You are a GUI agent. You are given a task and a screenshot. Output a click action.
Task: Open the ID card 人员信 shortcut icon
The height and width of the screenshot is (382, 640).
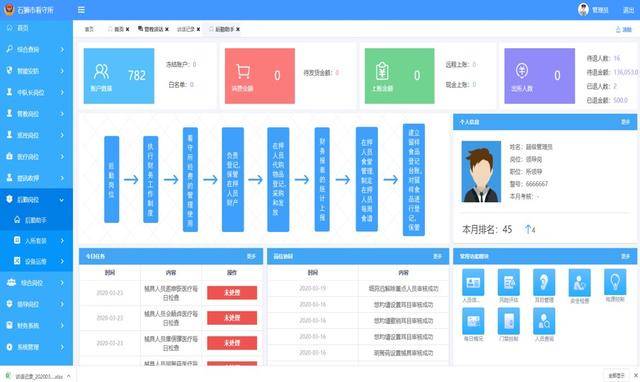coord(473,282)
